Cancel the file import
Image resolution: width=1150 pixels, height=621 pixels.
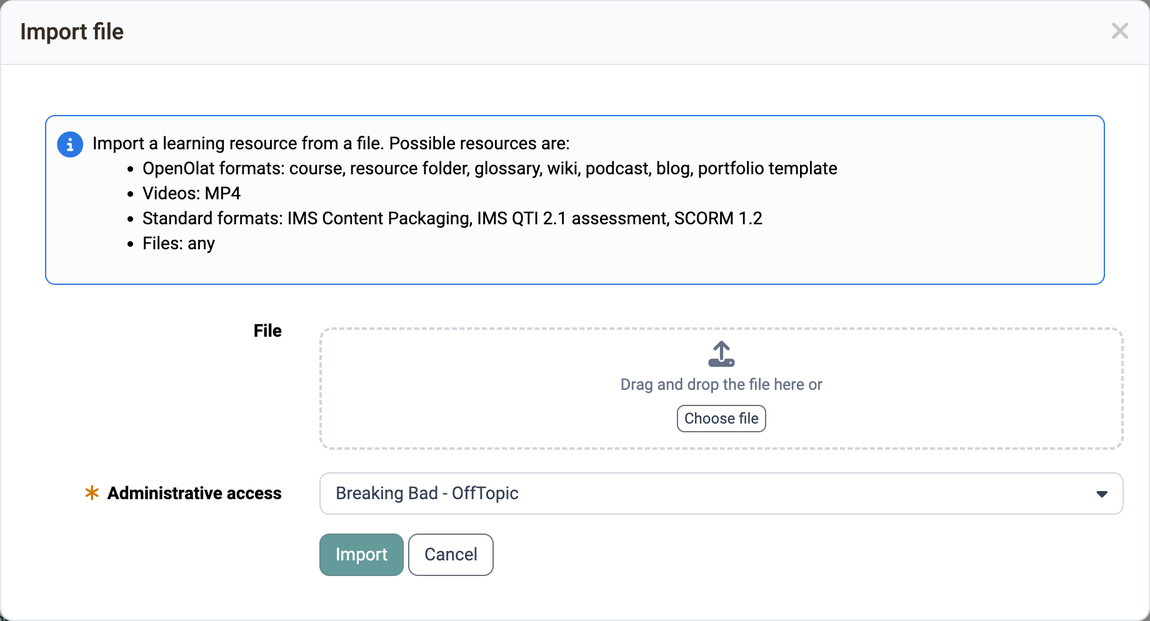click(450, 554)
